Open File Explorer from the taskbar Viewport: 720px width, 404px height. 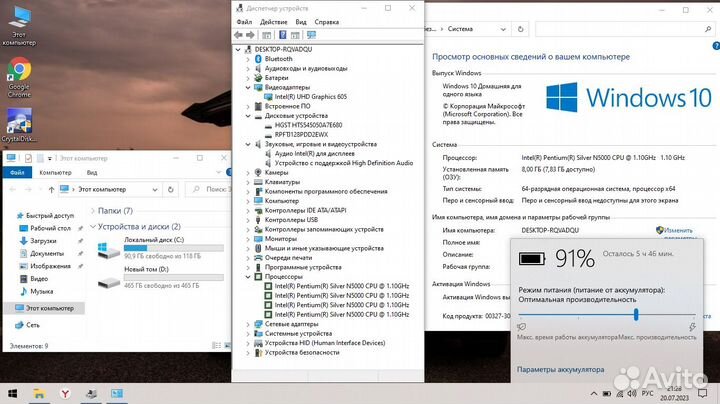[39, 393]
